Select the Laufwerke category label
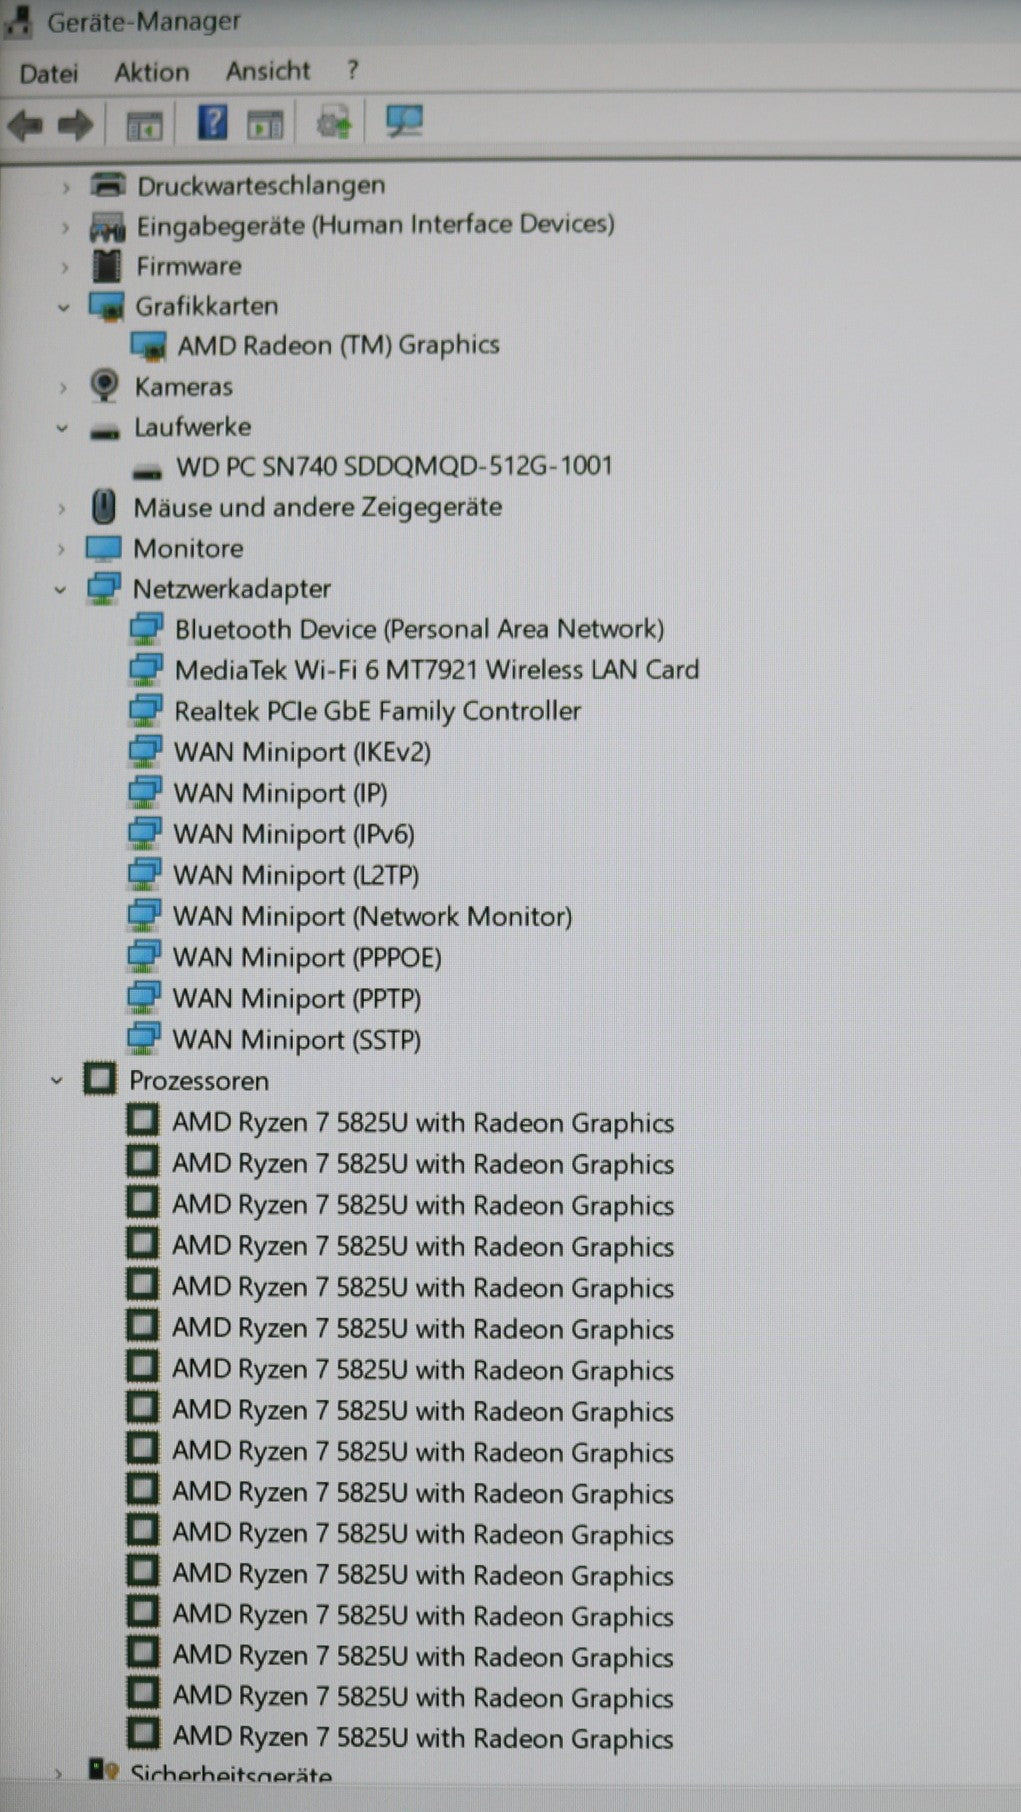This screenshot has width=1021, height=1812. click(x=192, y=427)
